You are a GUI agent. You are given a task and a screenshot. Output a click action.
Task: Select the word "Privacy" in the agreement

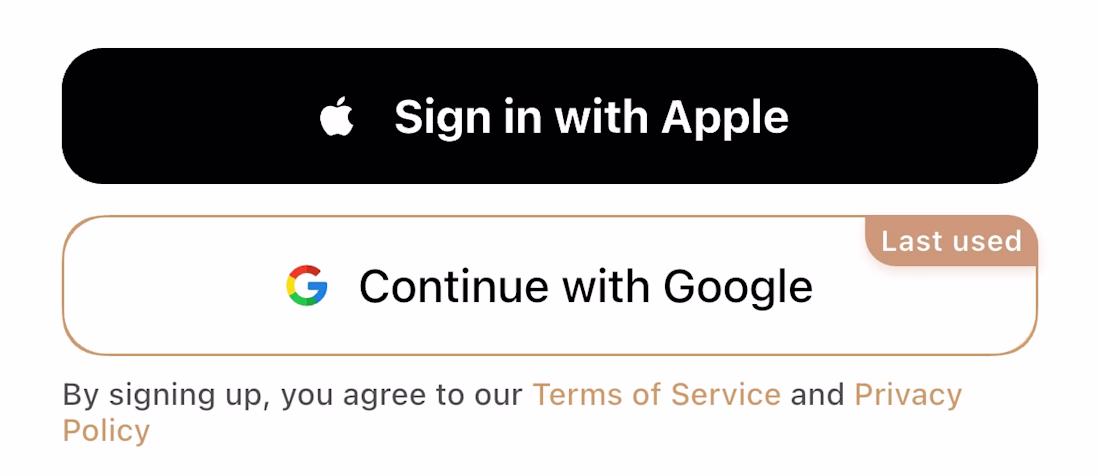pyautogui.click(x=907, y=394)
